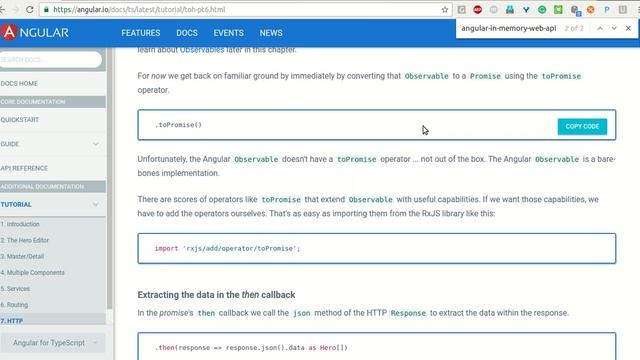The height and width of the screenshot is (360, 640).
Task: Close the find-in-page bar
Action: (628, 28)
